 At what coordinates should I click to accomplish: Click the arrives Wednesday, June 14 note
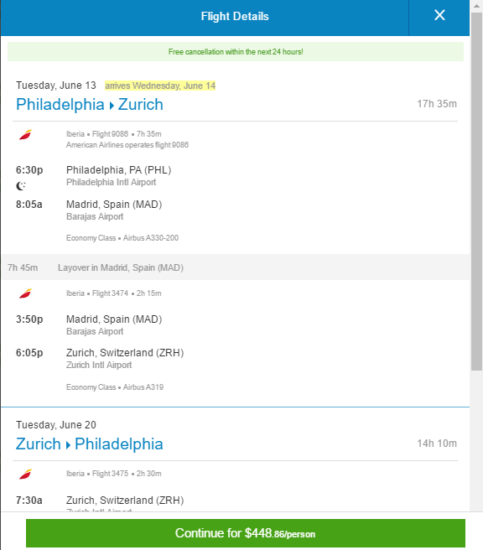point(160,86)
